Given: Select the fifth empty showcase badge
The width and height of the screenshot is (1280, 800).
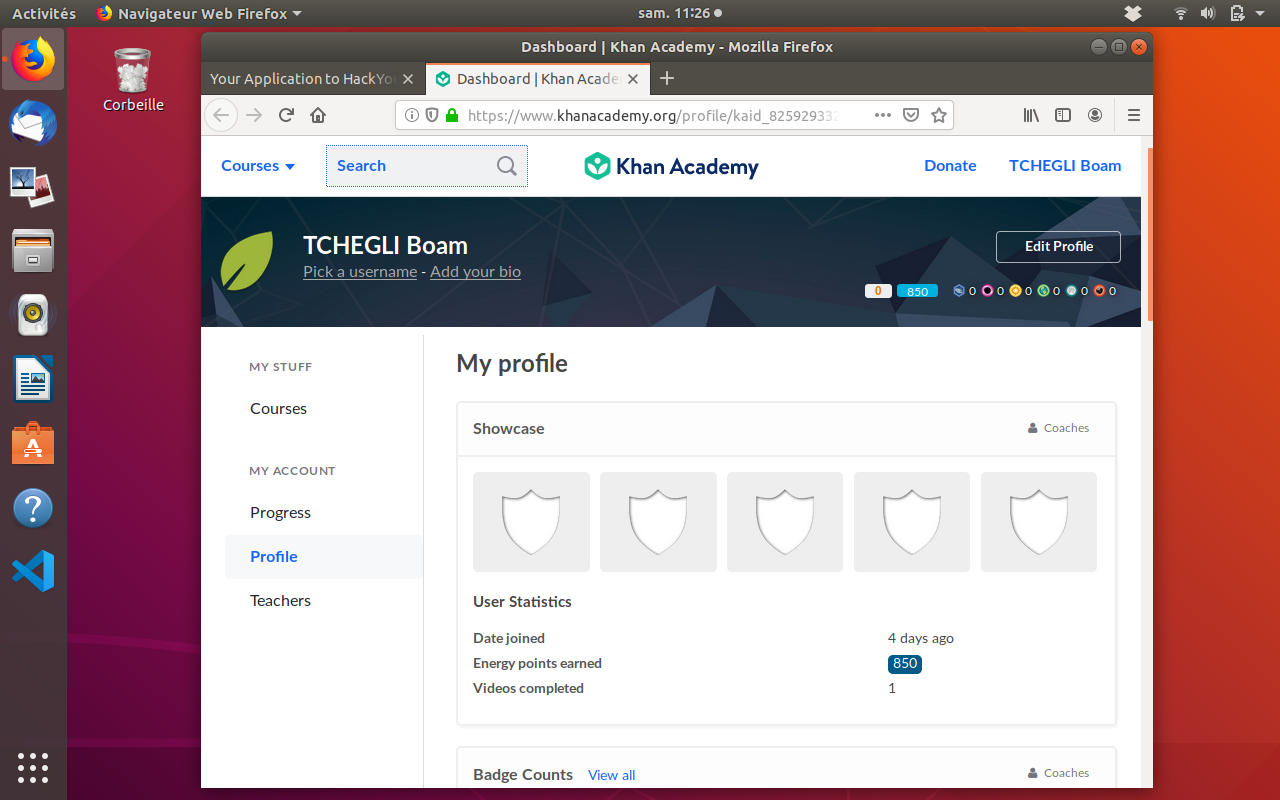Looking at the screenshot, I should (1039, 522).
